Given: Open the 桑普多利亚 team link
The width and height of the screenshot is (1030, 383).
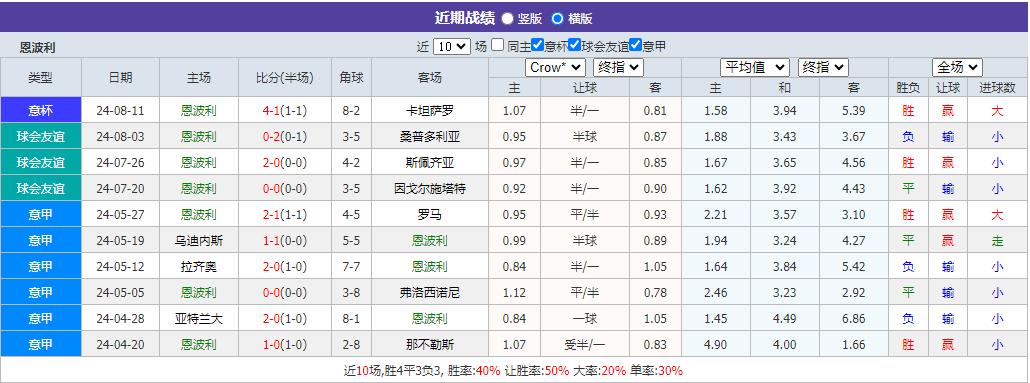Looking at the screenshot, I should pyautogui.click(x=430, y=137).
